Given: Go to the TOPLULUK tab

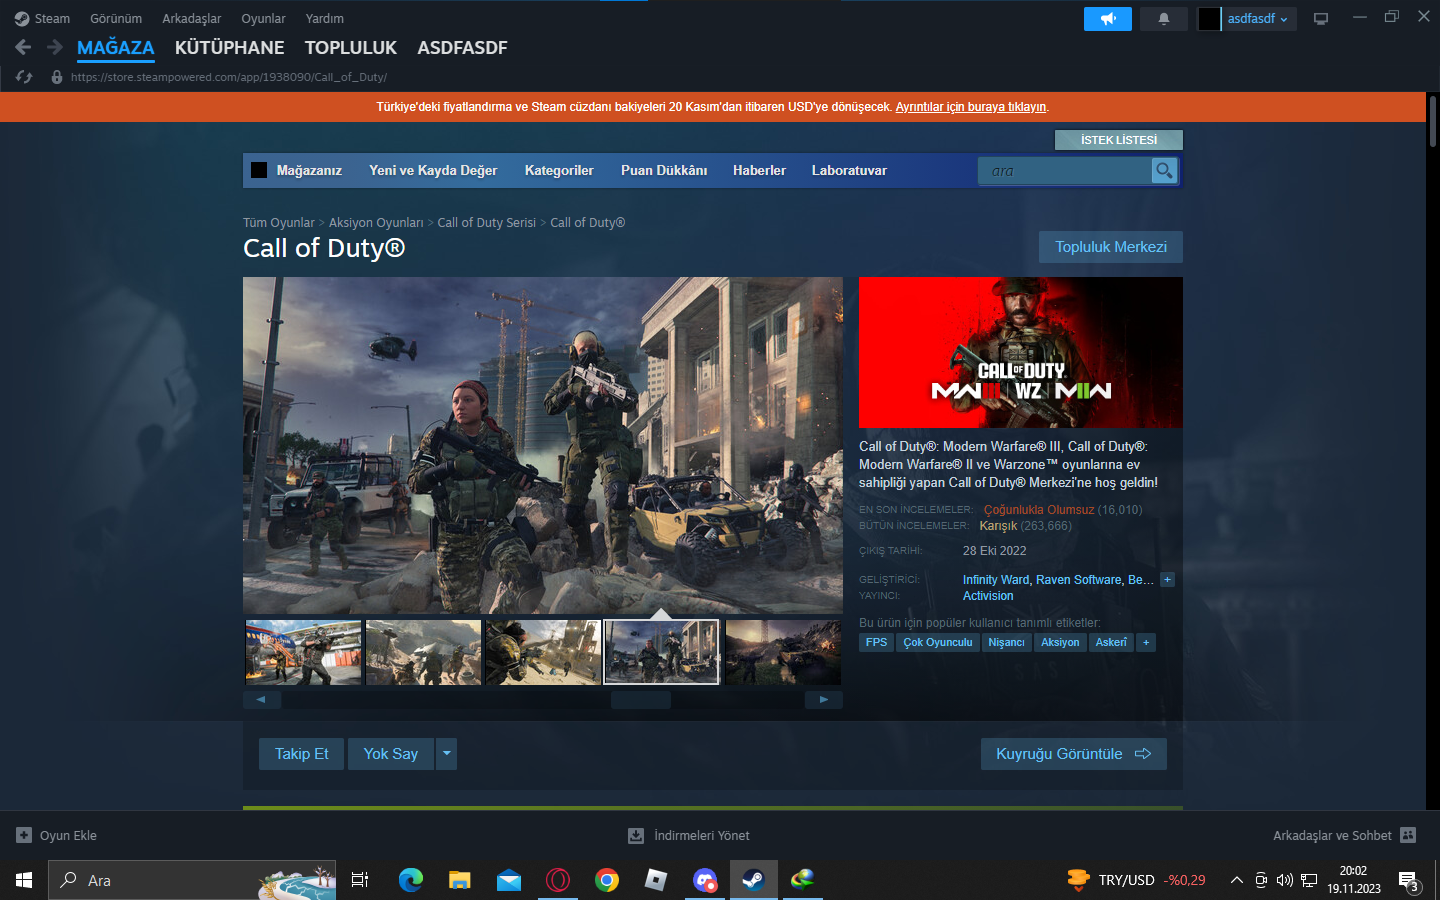Looking at the screenshot, I should coord(351,48).
